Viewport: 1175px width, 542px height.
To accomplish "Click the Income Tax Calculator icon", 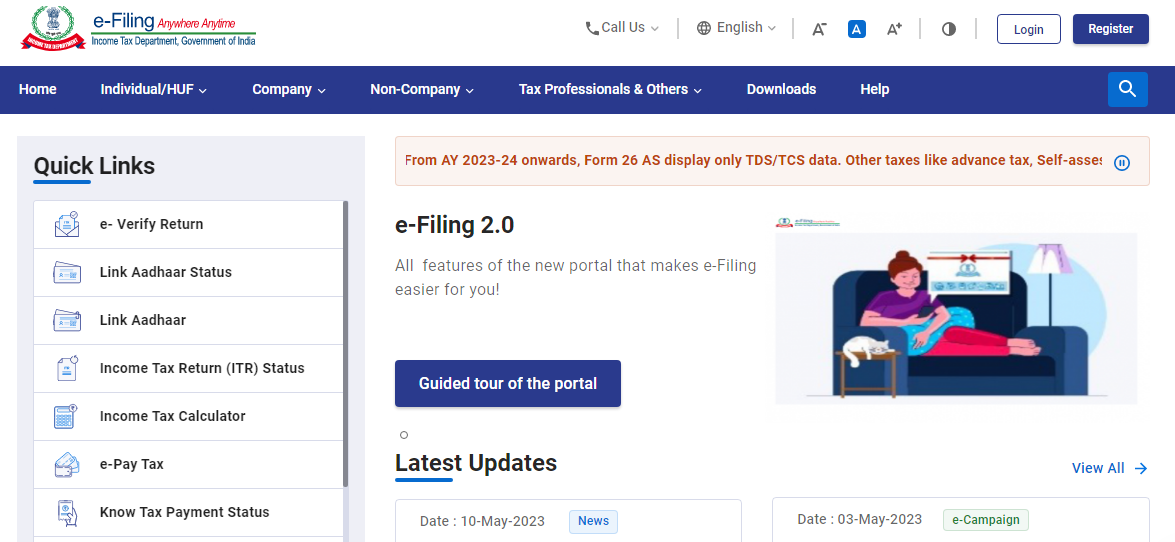I will (x=67, y=416).
